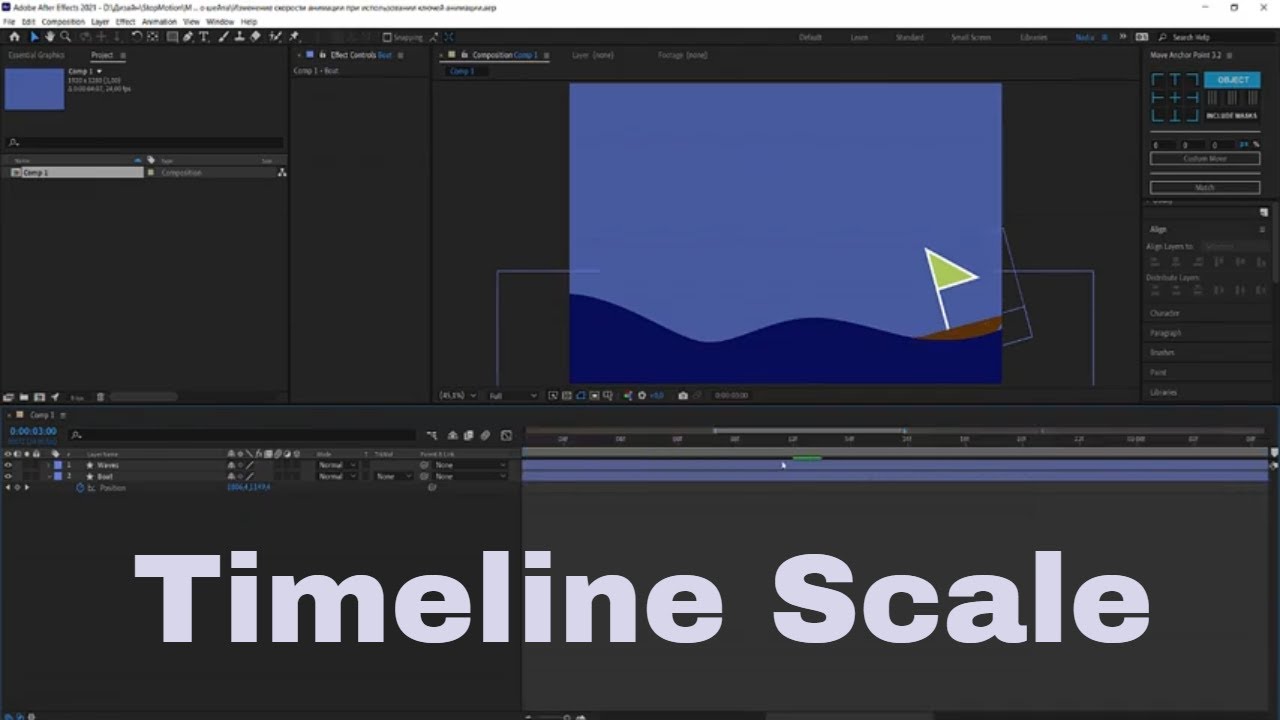This screenshot has height=720, width=1280.
Task: Click the new composition icon in Project panel
Action: [x=39, y=397]
